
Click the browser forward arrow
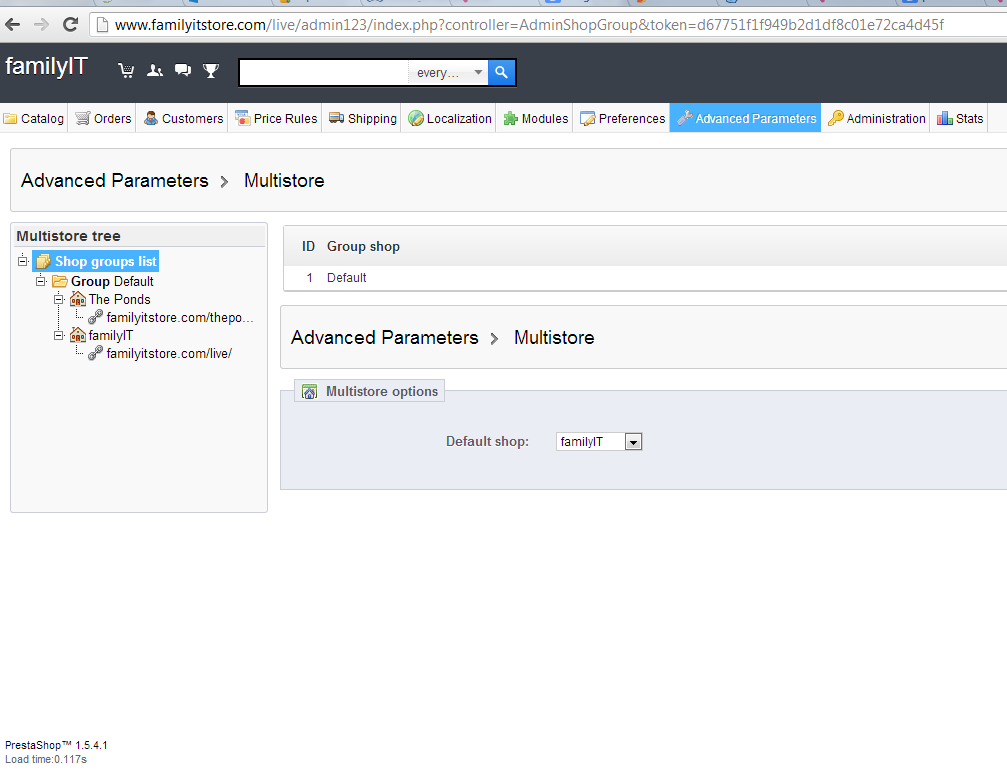[x=41, y=25]
